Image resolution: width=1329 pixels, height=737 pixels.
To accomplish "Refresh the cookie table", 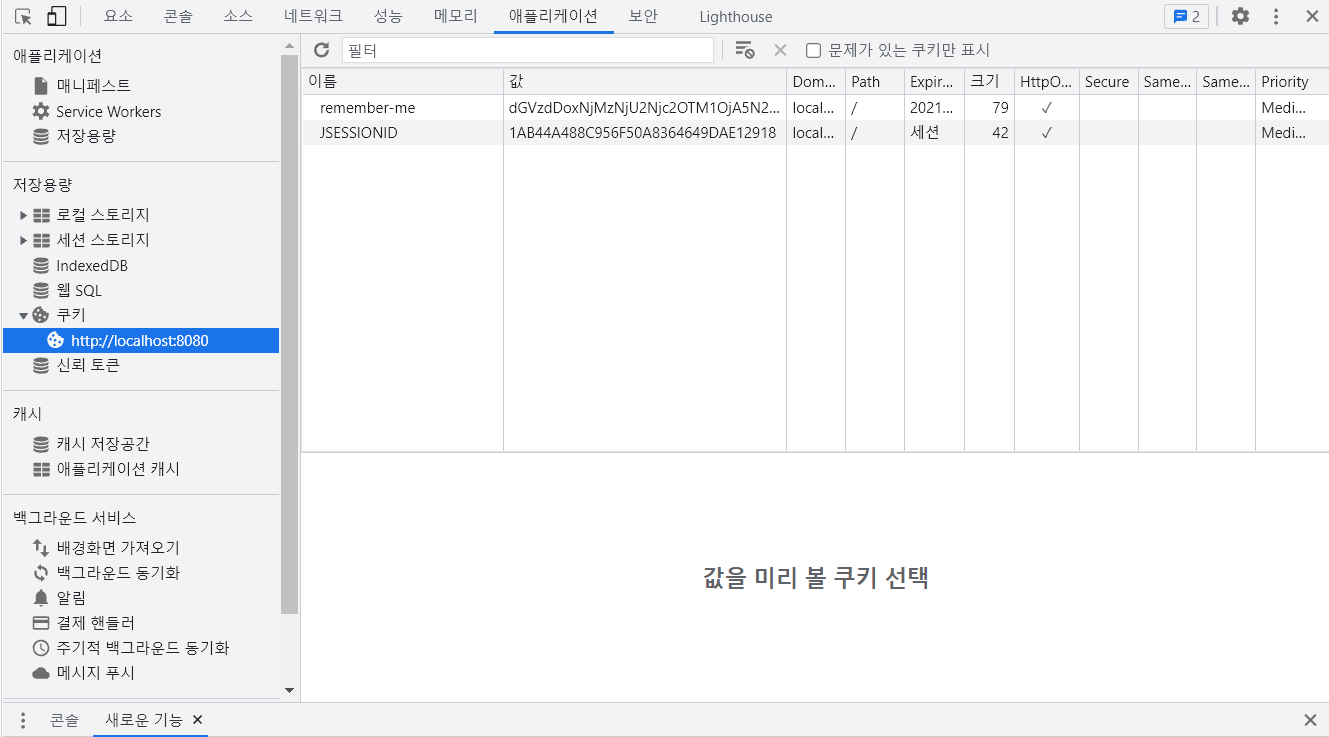I will (321, 50).
